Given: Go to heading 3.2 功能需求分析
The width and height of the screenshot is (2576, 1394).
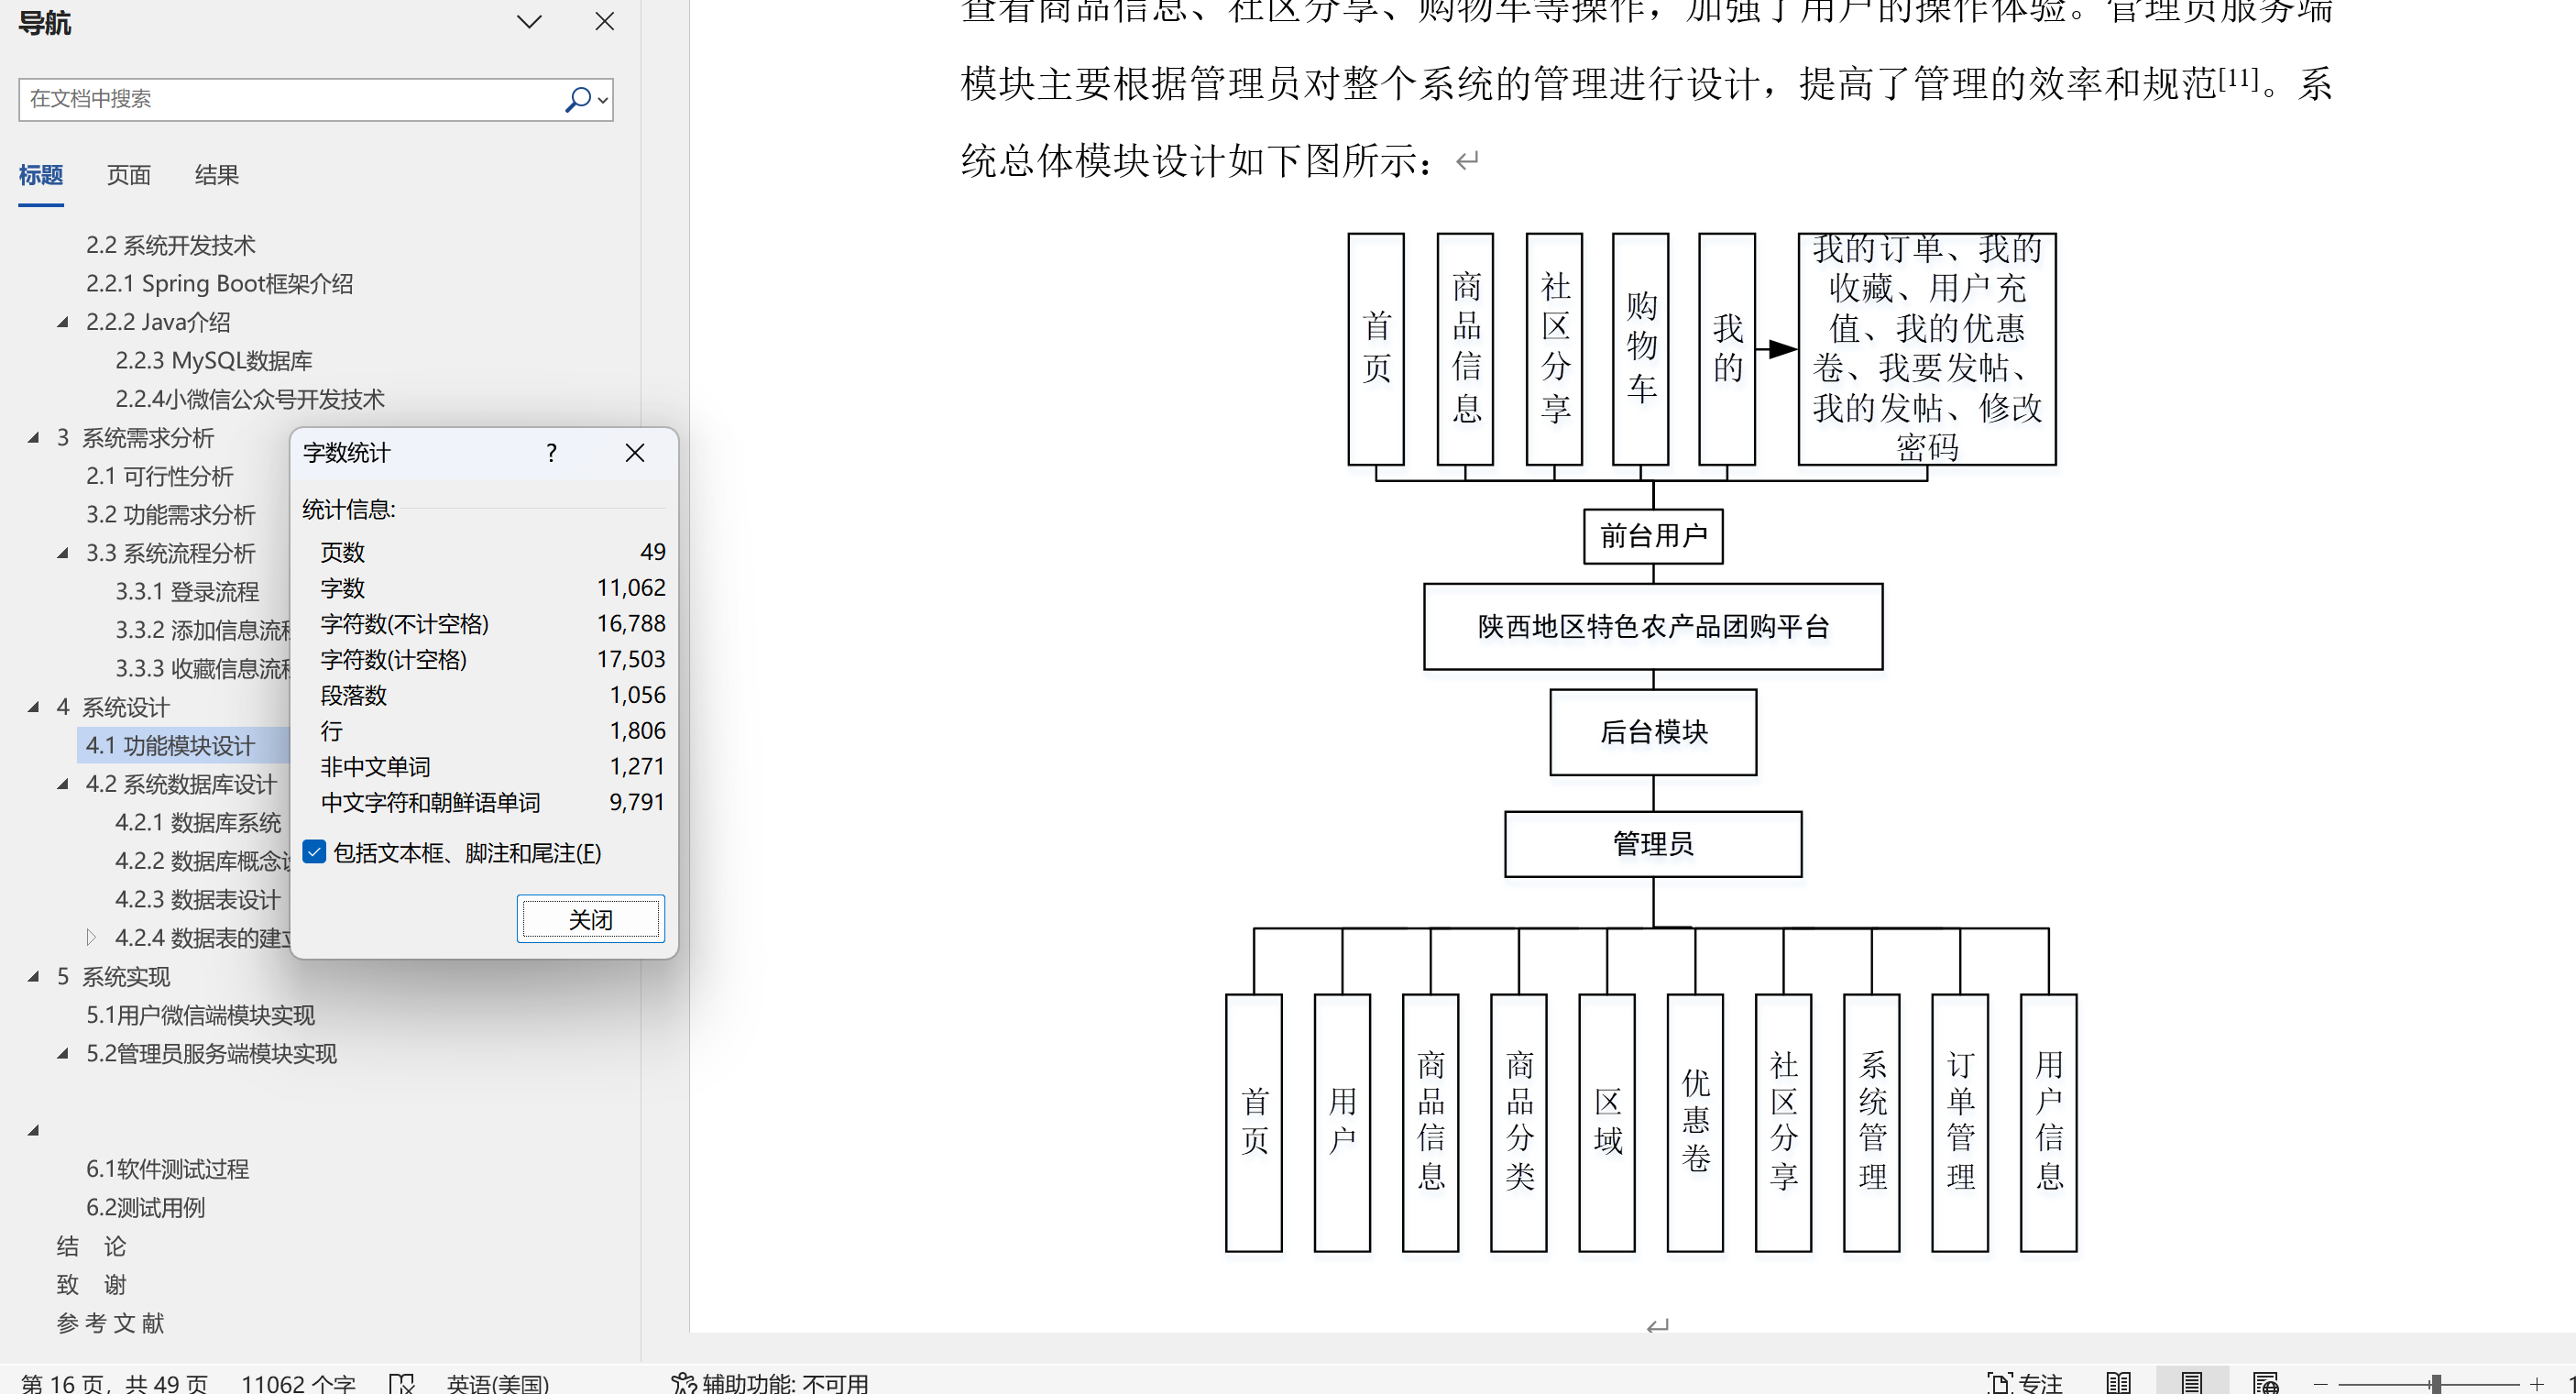Looking at the screenshot, I should (x=171, y=515).
